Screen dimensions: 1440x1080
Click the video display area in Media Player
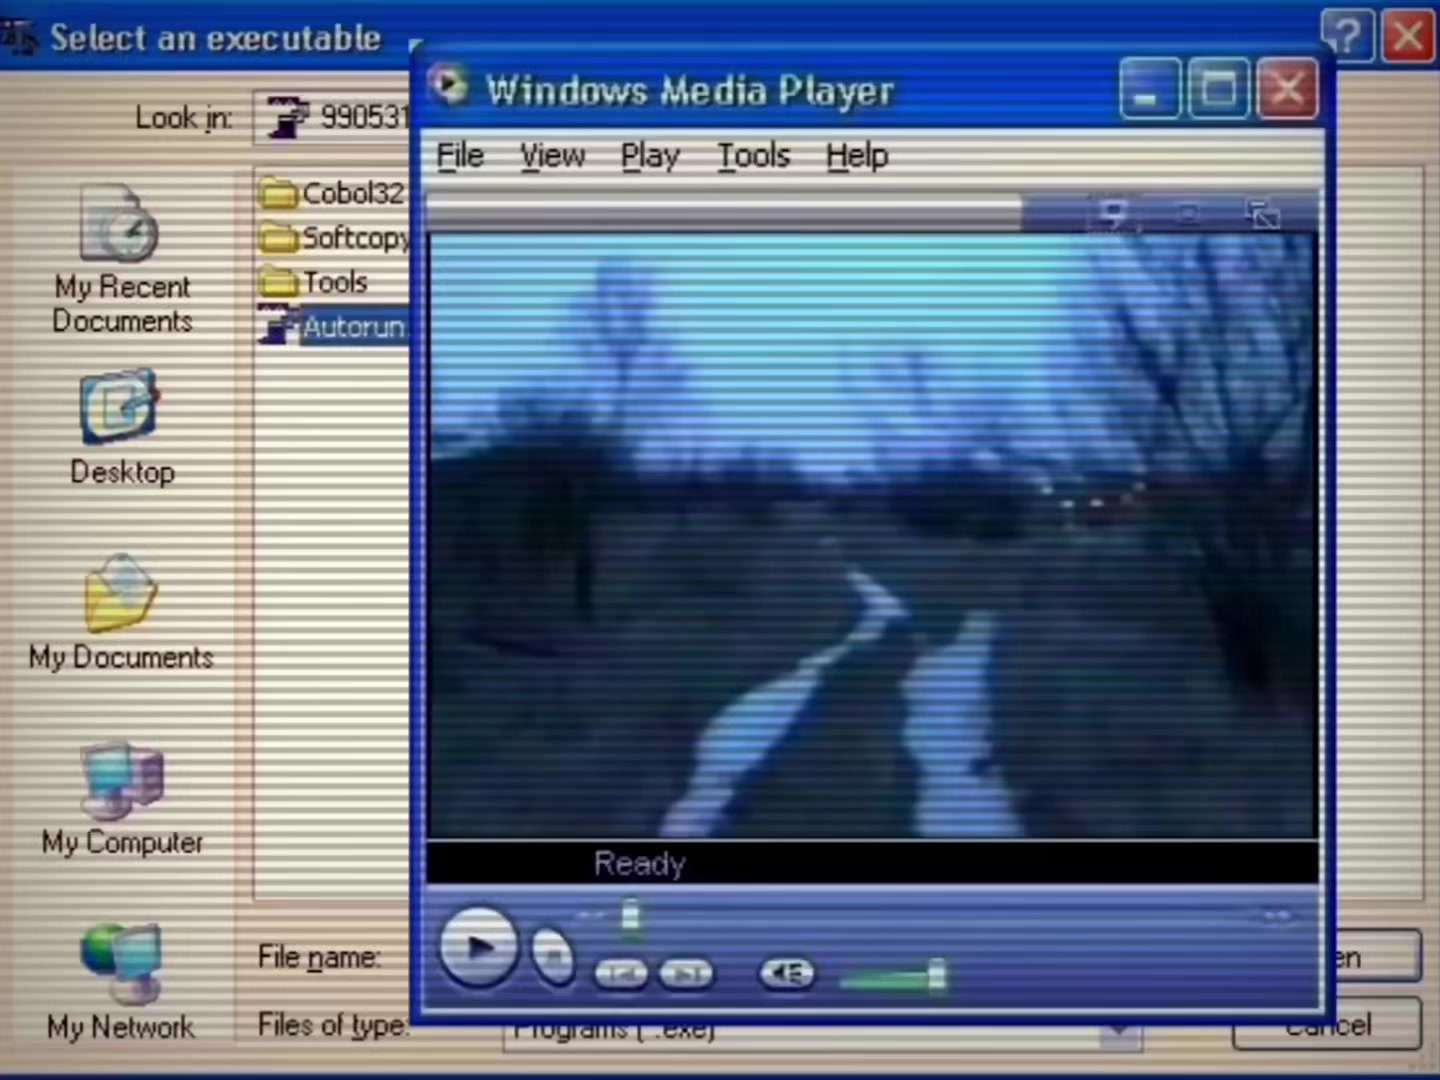[x=872, y=536]
